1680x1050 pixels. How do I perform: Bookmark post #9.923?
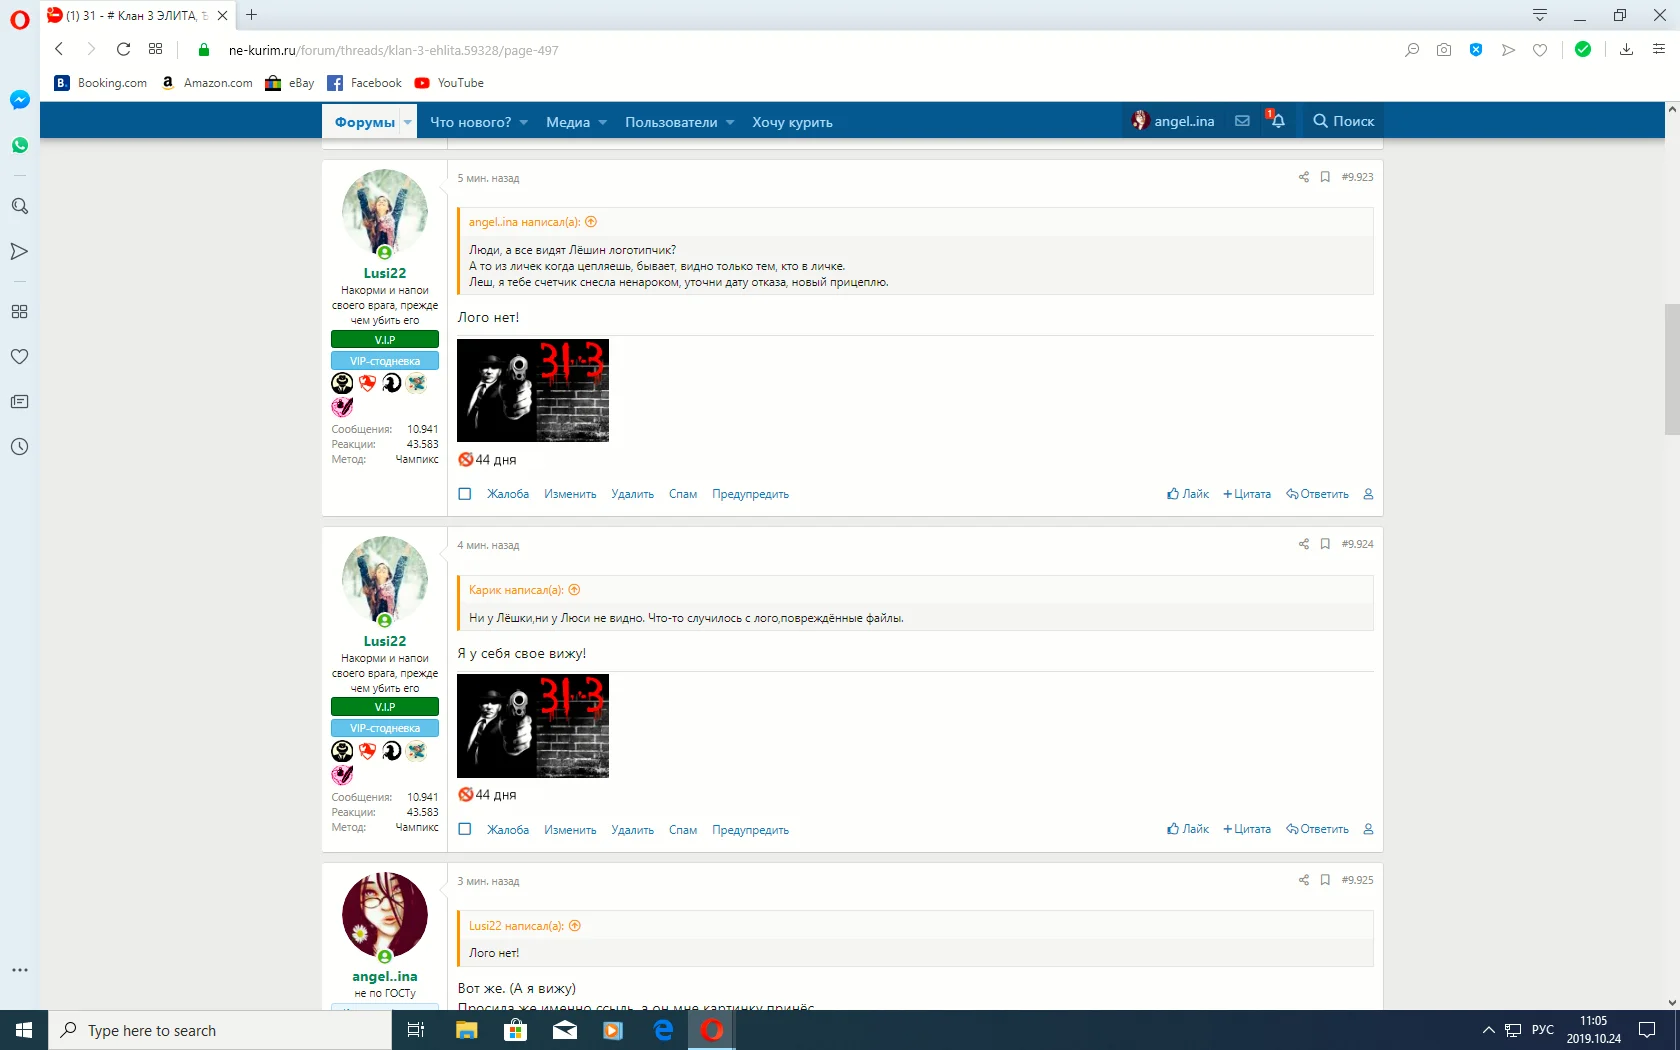tap(1325, 177)
